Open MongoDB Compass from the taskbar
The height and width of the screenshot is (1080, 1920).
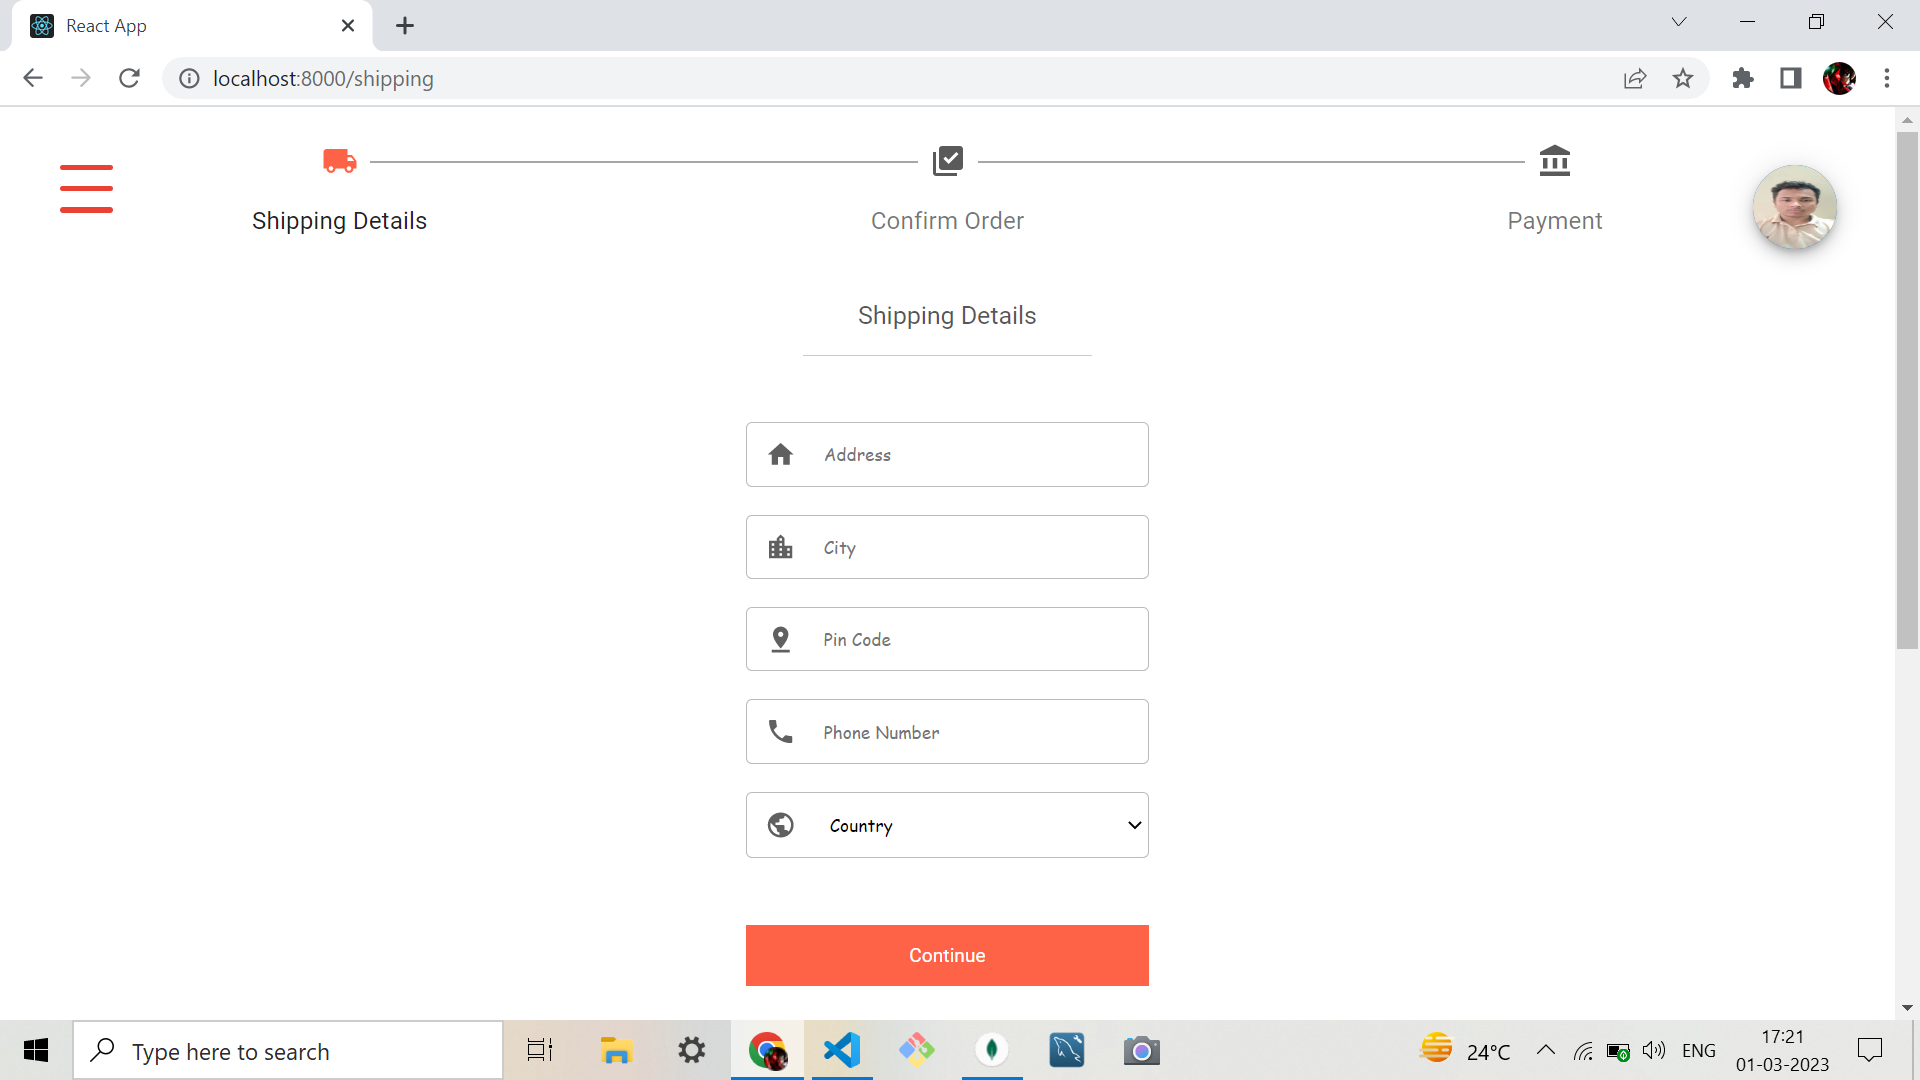(x=992, y=1050)
